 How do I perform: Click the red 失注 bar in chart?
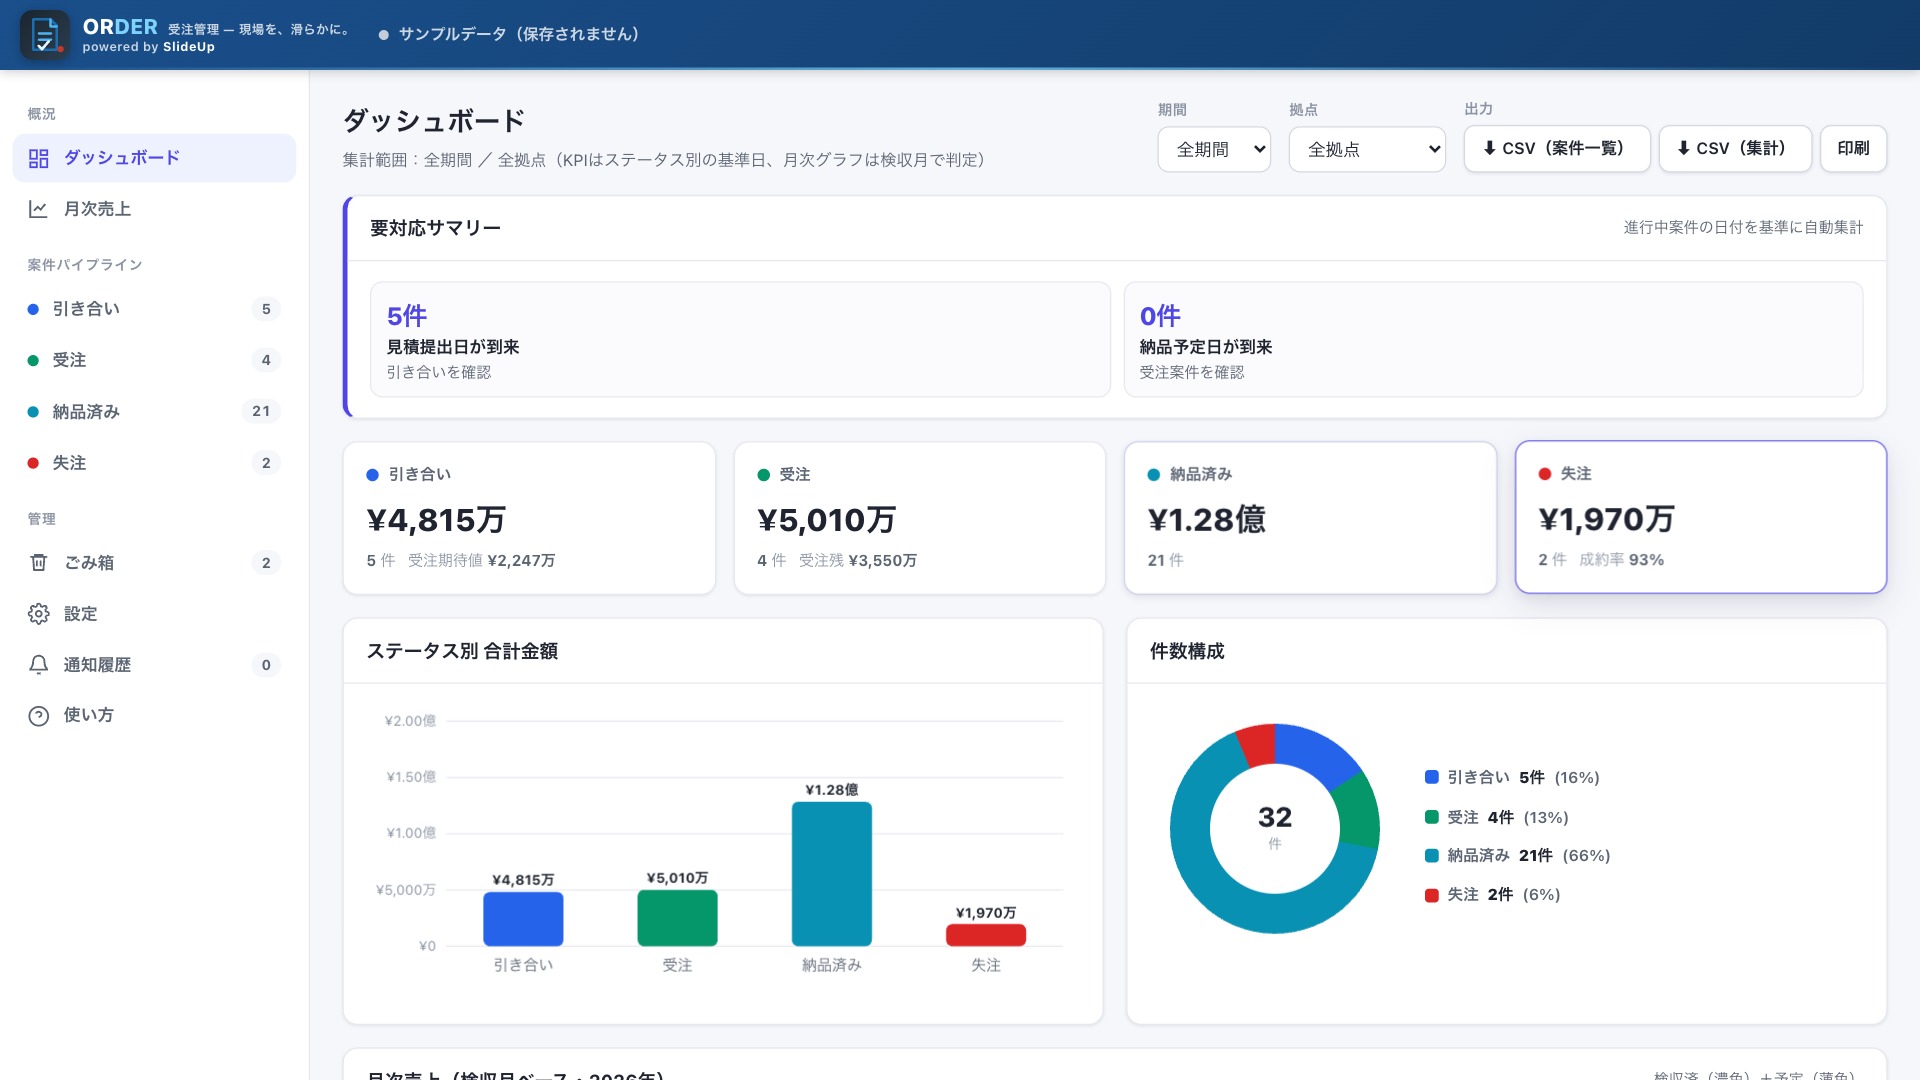pyautogui.click(x=986, y=935)
